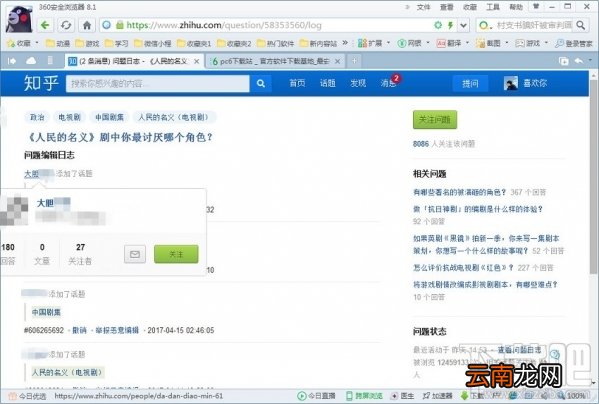Viewport: 599px width, 404px height.
Task: Open the 文件 menu
Action: [x=423, y=7]
